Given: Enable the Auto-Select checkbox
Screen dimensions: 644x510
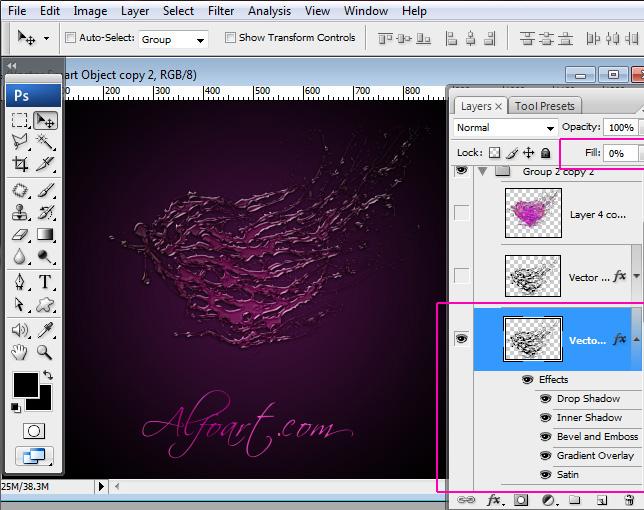Looking at the screenshot, I should point(71,38).
